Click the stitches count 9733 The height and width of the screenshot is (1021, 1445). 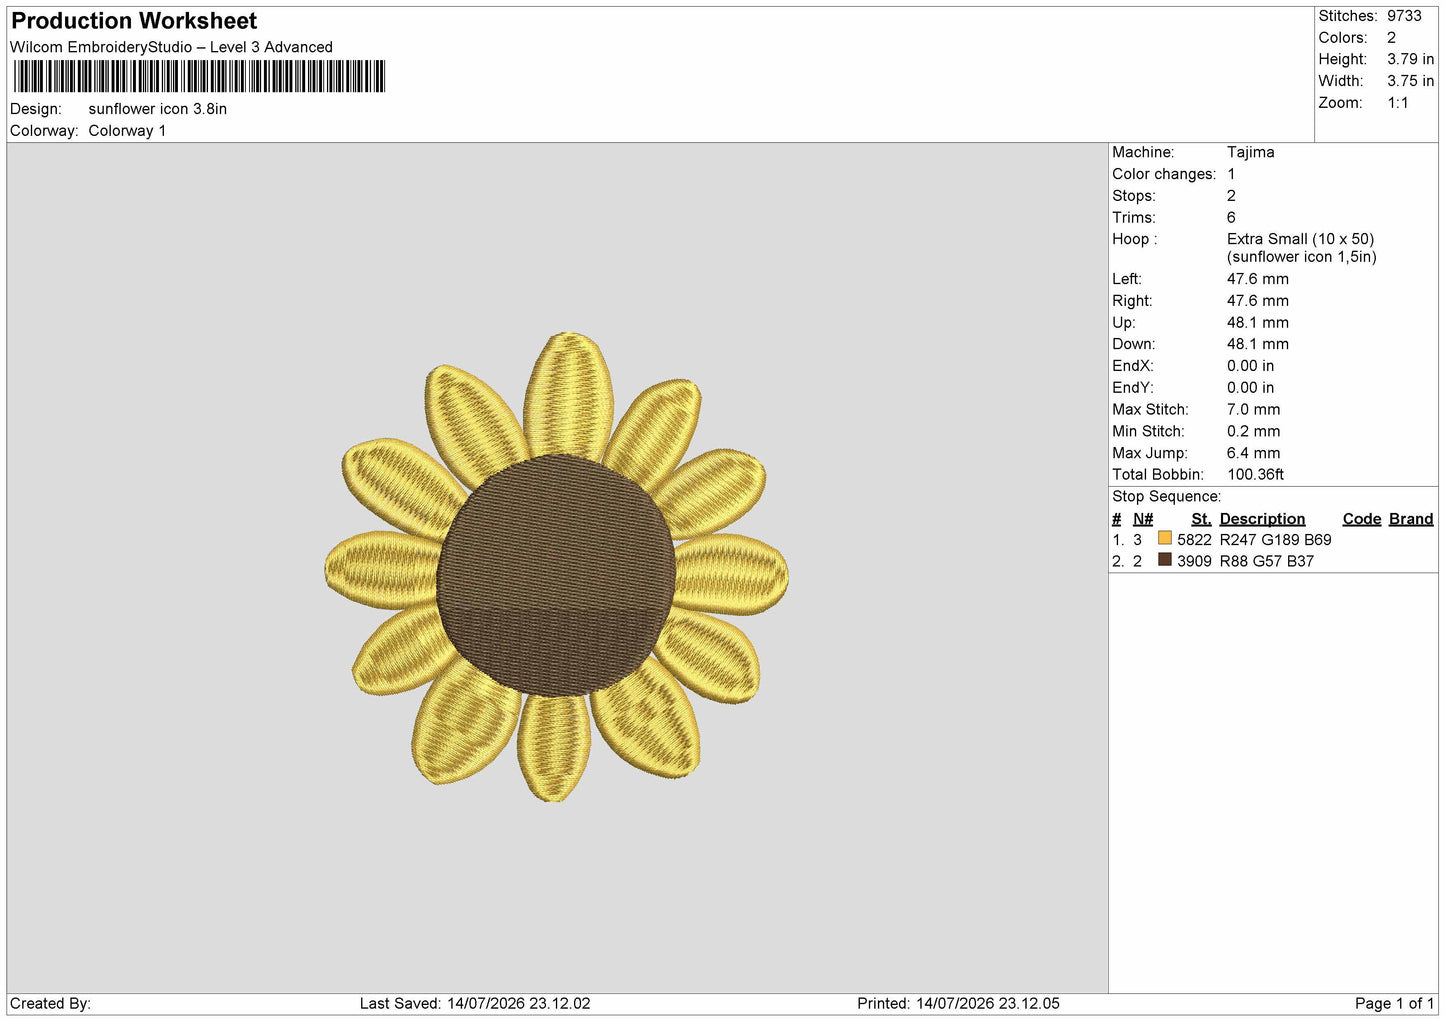[1404, 16]
